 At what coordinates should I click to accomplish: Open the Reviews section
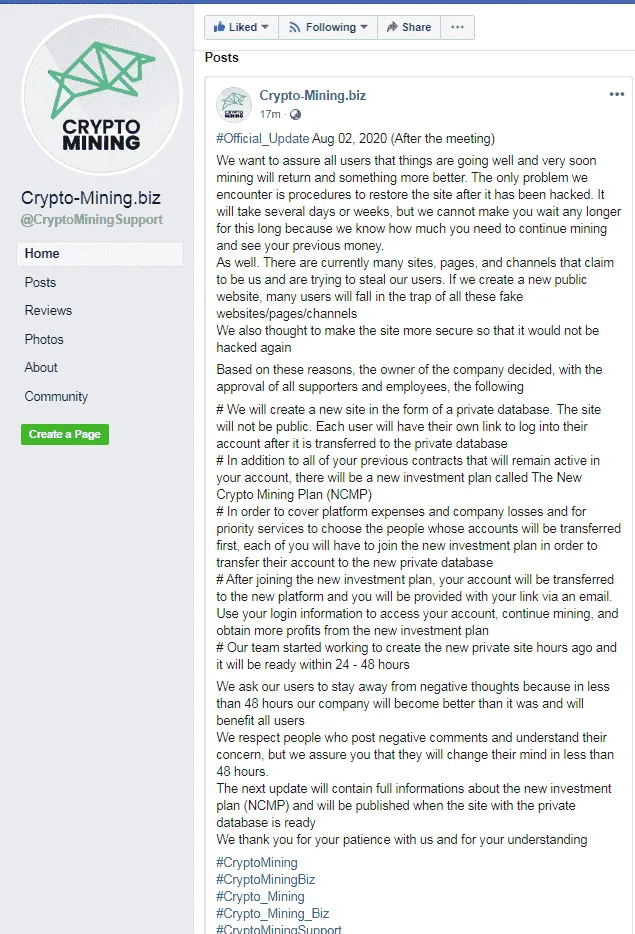48,310
